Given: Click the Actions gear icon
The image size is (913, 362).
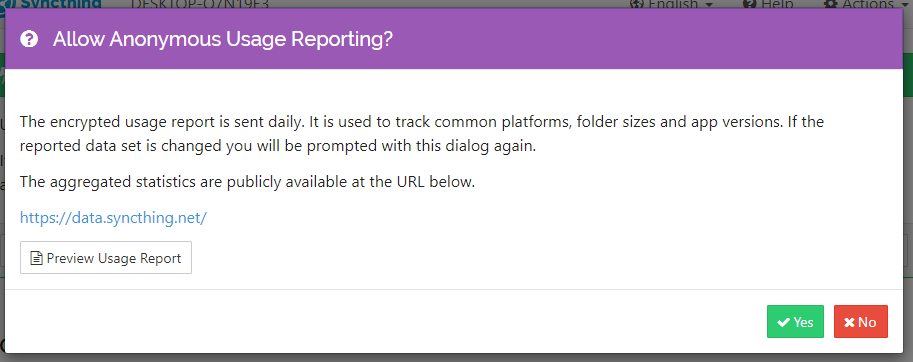Looking at the screenshot, I should [x=831, y=4].
